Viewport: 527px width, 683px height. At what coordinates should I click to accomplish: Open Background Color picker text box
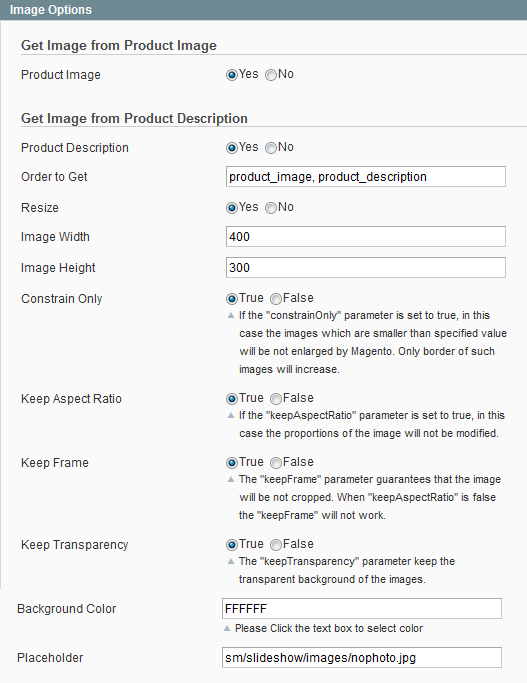point(362,609)
